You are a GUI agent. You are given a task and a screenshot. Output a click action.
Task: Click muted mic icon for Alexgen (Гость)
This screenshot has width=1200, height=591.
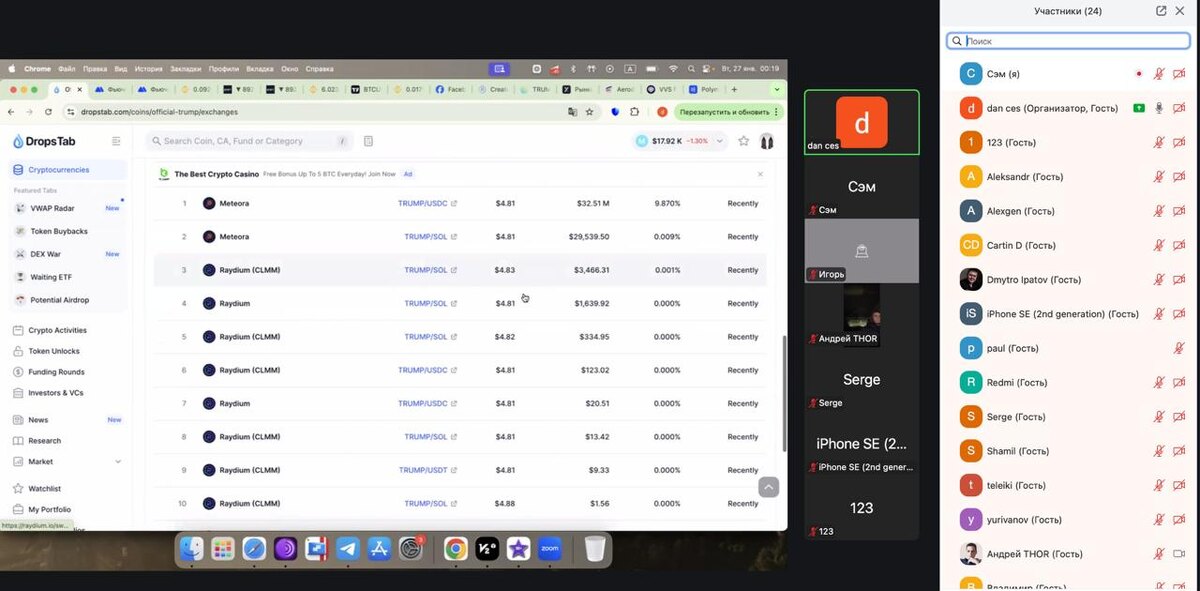[1159, 211]
